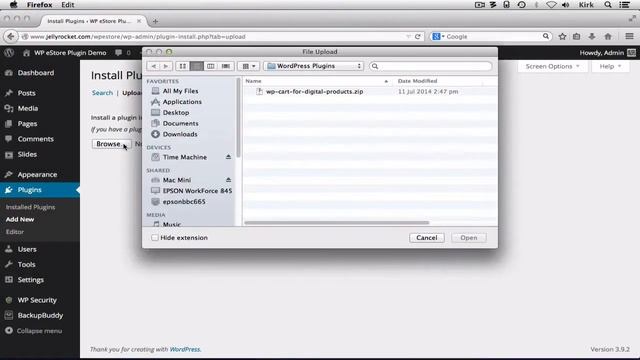Click Firefox back button
Image resolution: width=640 pixels, height=360 pixels.
coord(11,37)
